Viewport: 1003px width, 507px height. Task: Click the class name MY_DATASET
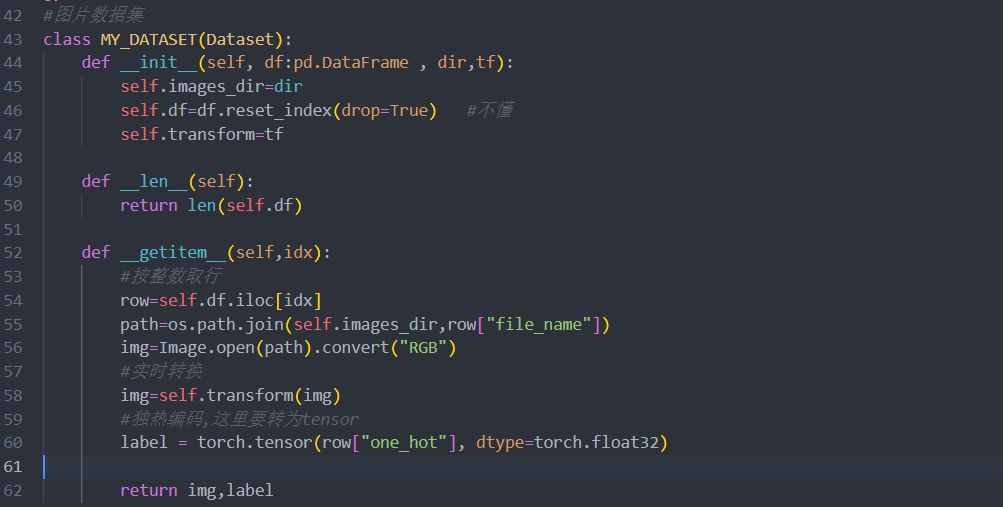click(x=148, y=40)
